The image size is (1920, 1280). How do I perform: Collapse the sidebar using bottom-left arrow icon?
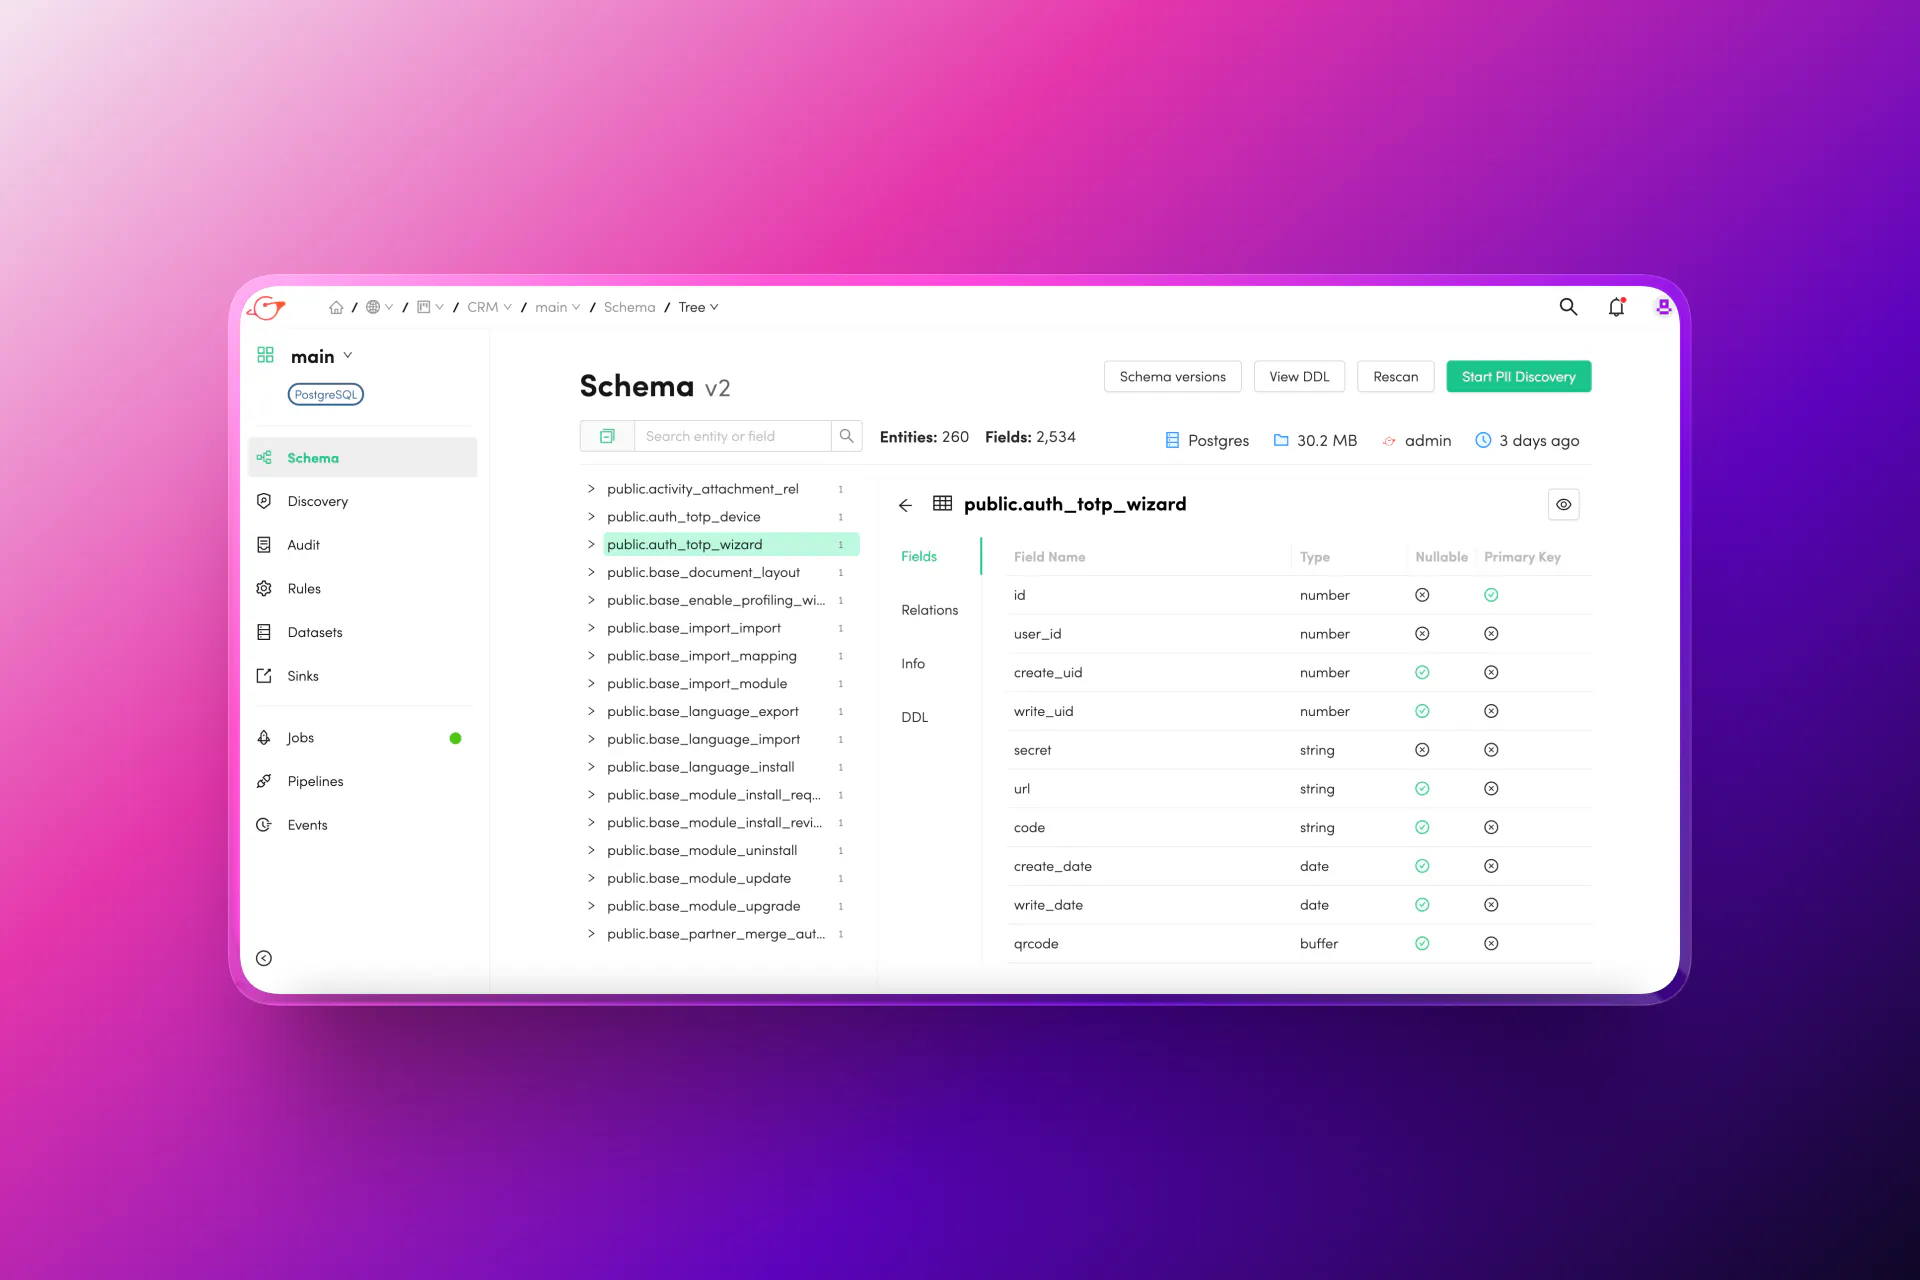pyautogui.click(x=264, y=958)
